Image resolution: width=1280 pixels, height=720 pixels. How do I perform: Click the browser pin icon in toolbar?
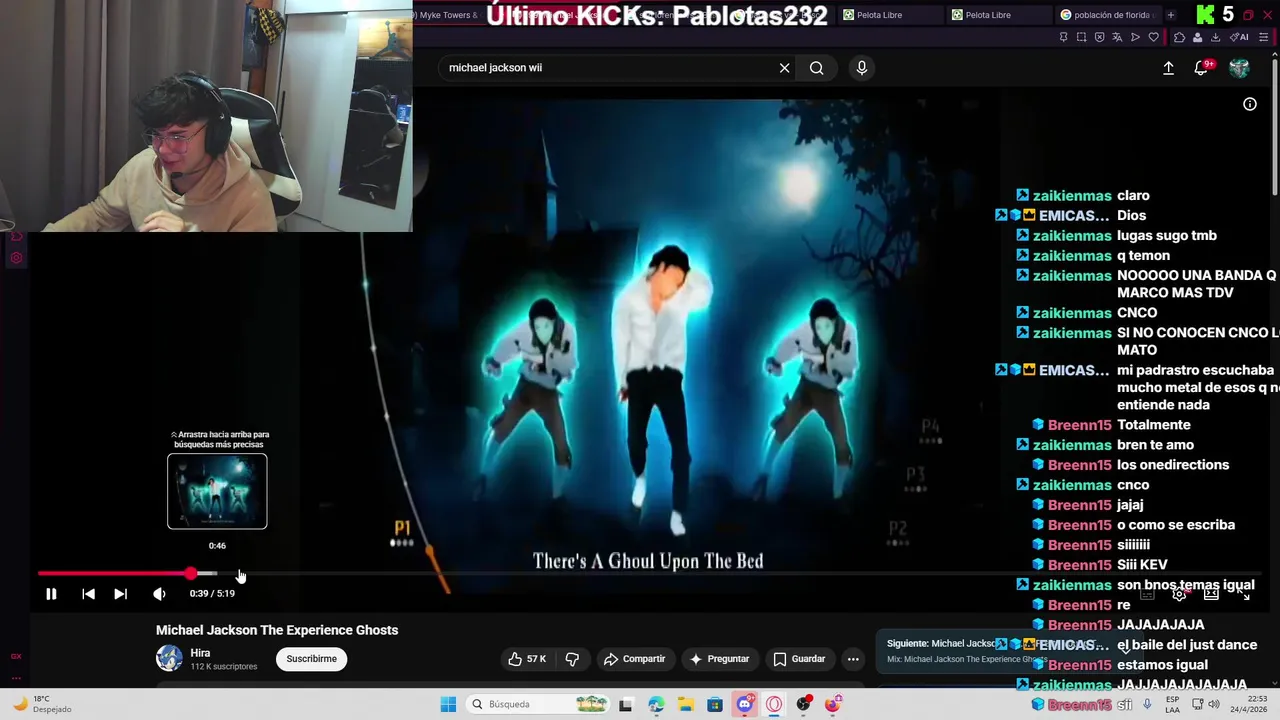[x=1063, y=37]
